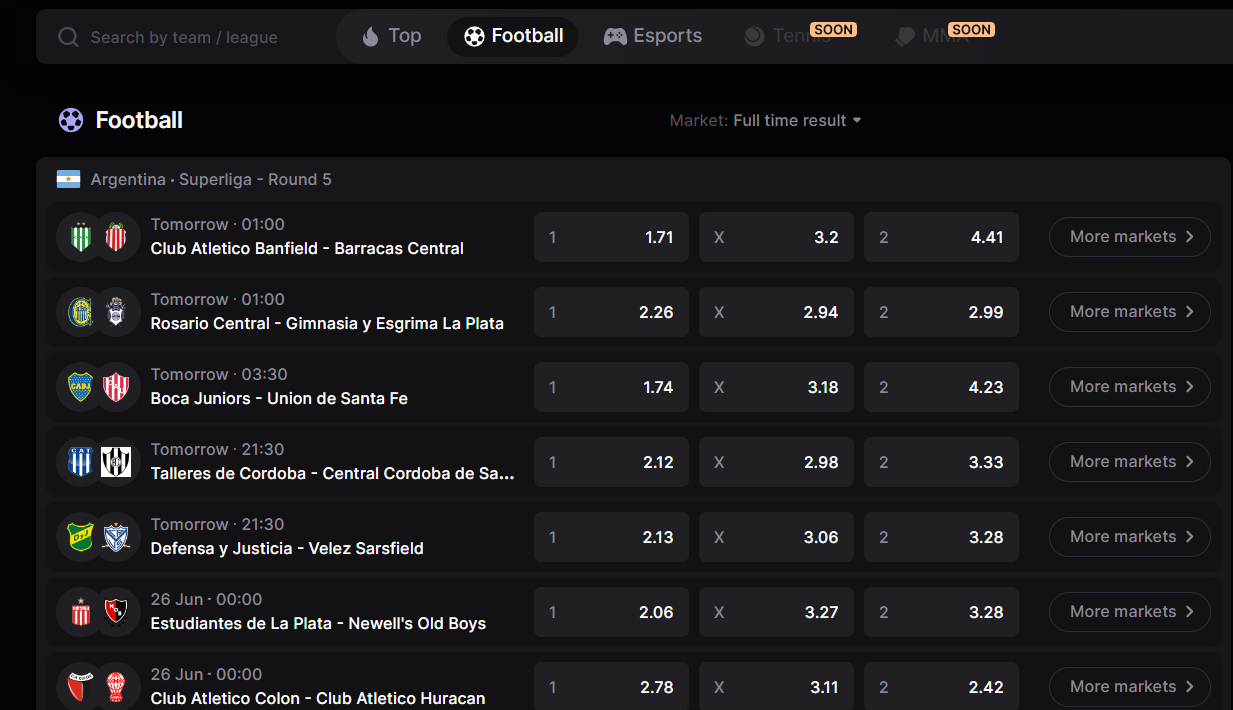Click Union de Santa Fe crest
This screenshot has width=1233, height=710.
[116, 387]
